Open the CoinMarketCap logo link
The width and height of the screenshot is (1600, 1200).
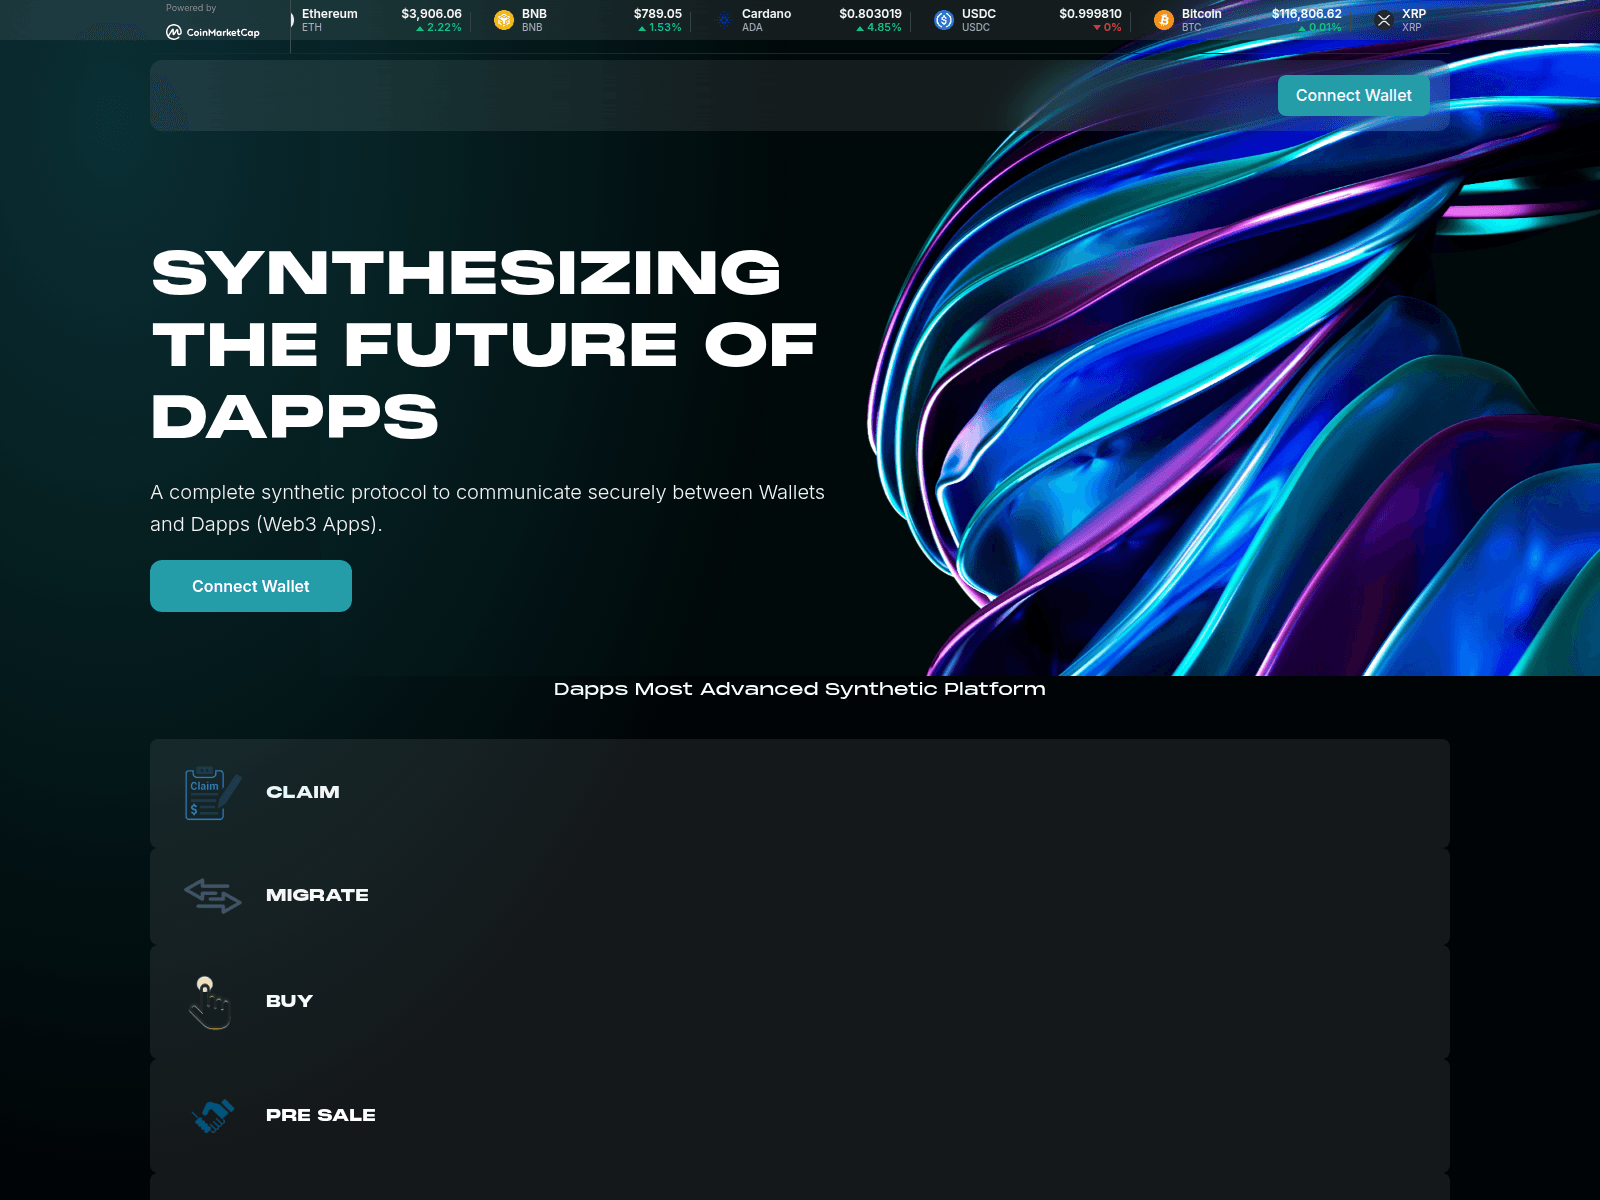[214, 29]
